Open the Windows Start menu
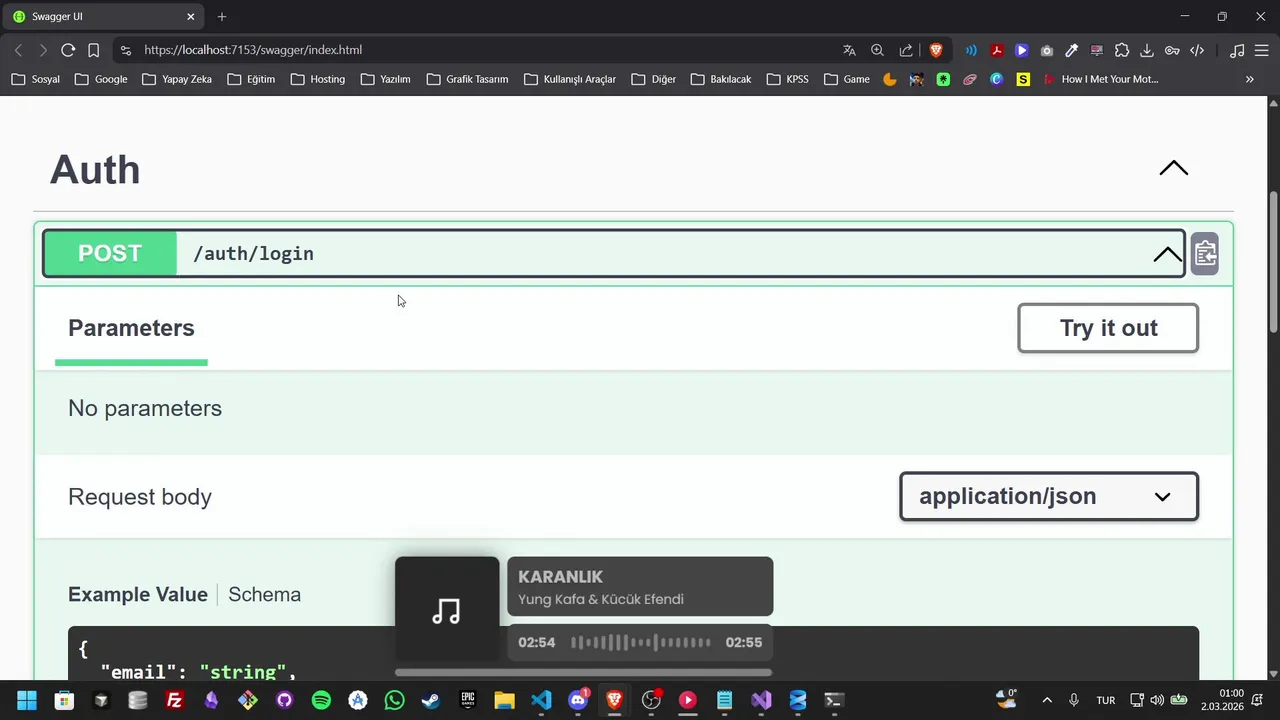 (x=27, y=700)
